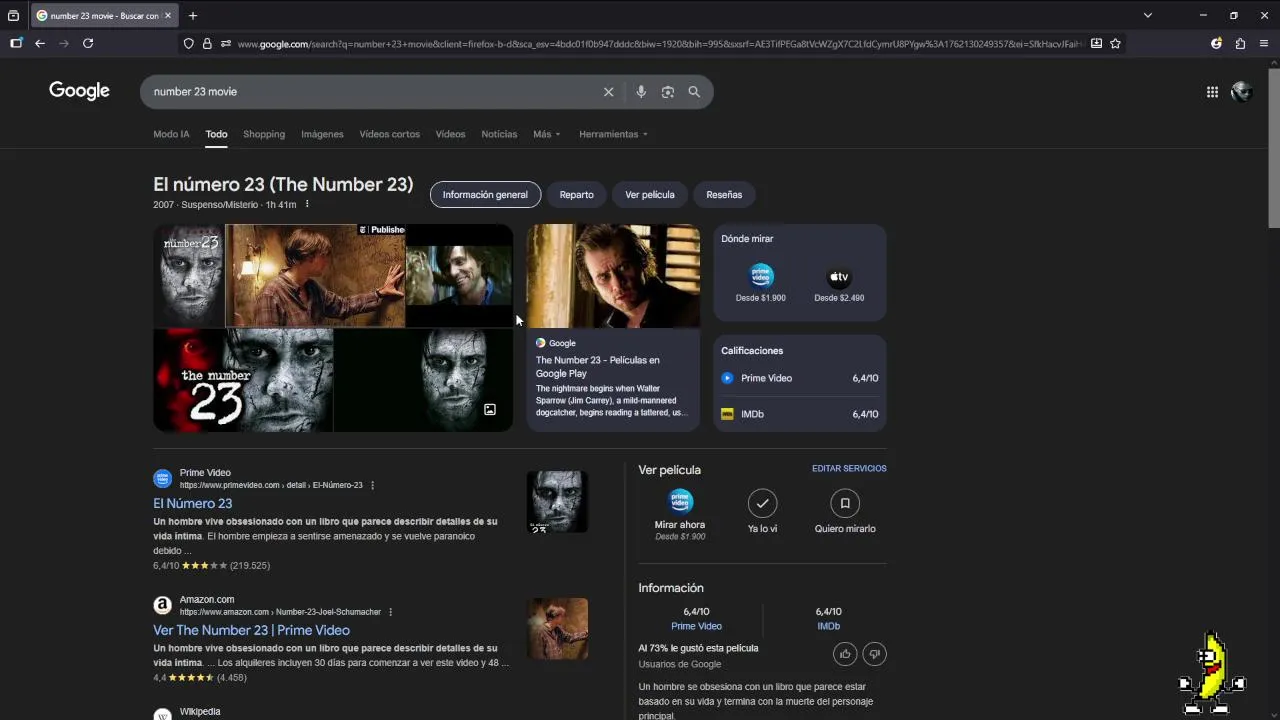Select the 'Shopping' search tab
Screen dimensions: 1280x720
(264, 134)
